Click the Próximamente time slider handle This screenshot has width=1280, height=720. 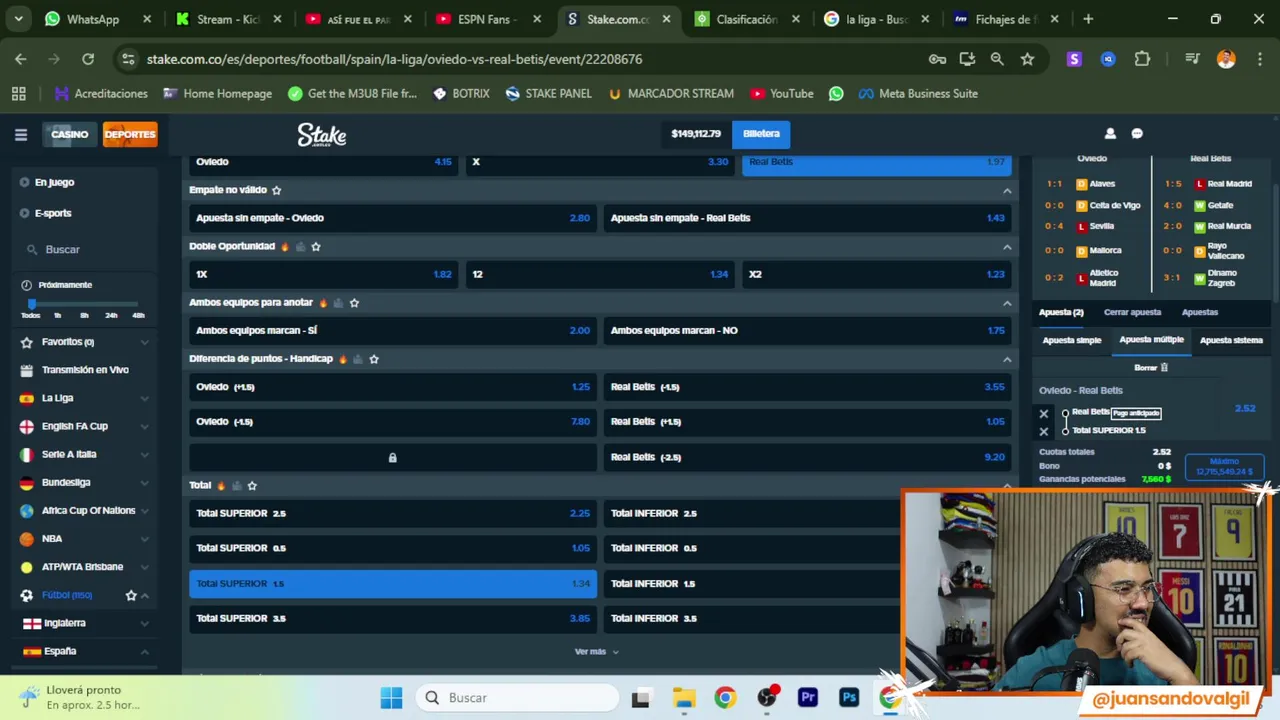32,303
